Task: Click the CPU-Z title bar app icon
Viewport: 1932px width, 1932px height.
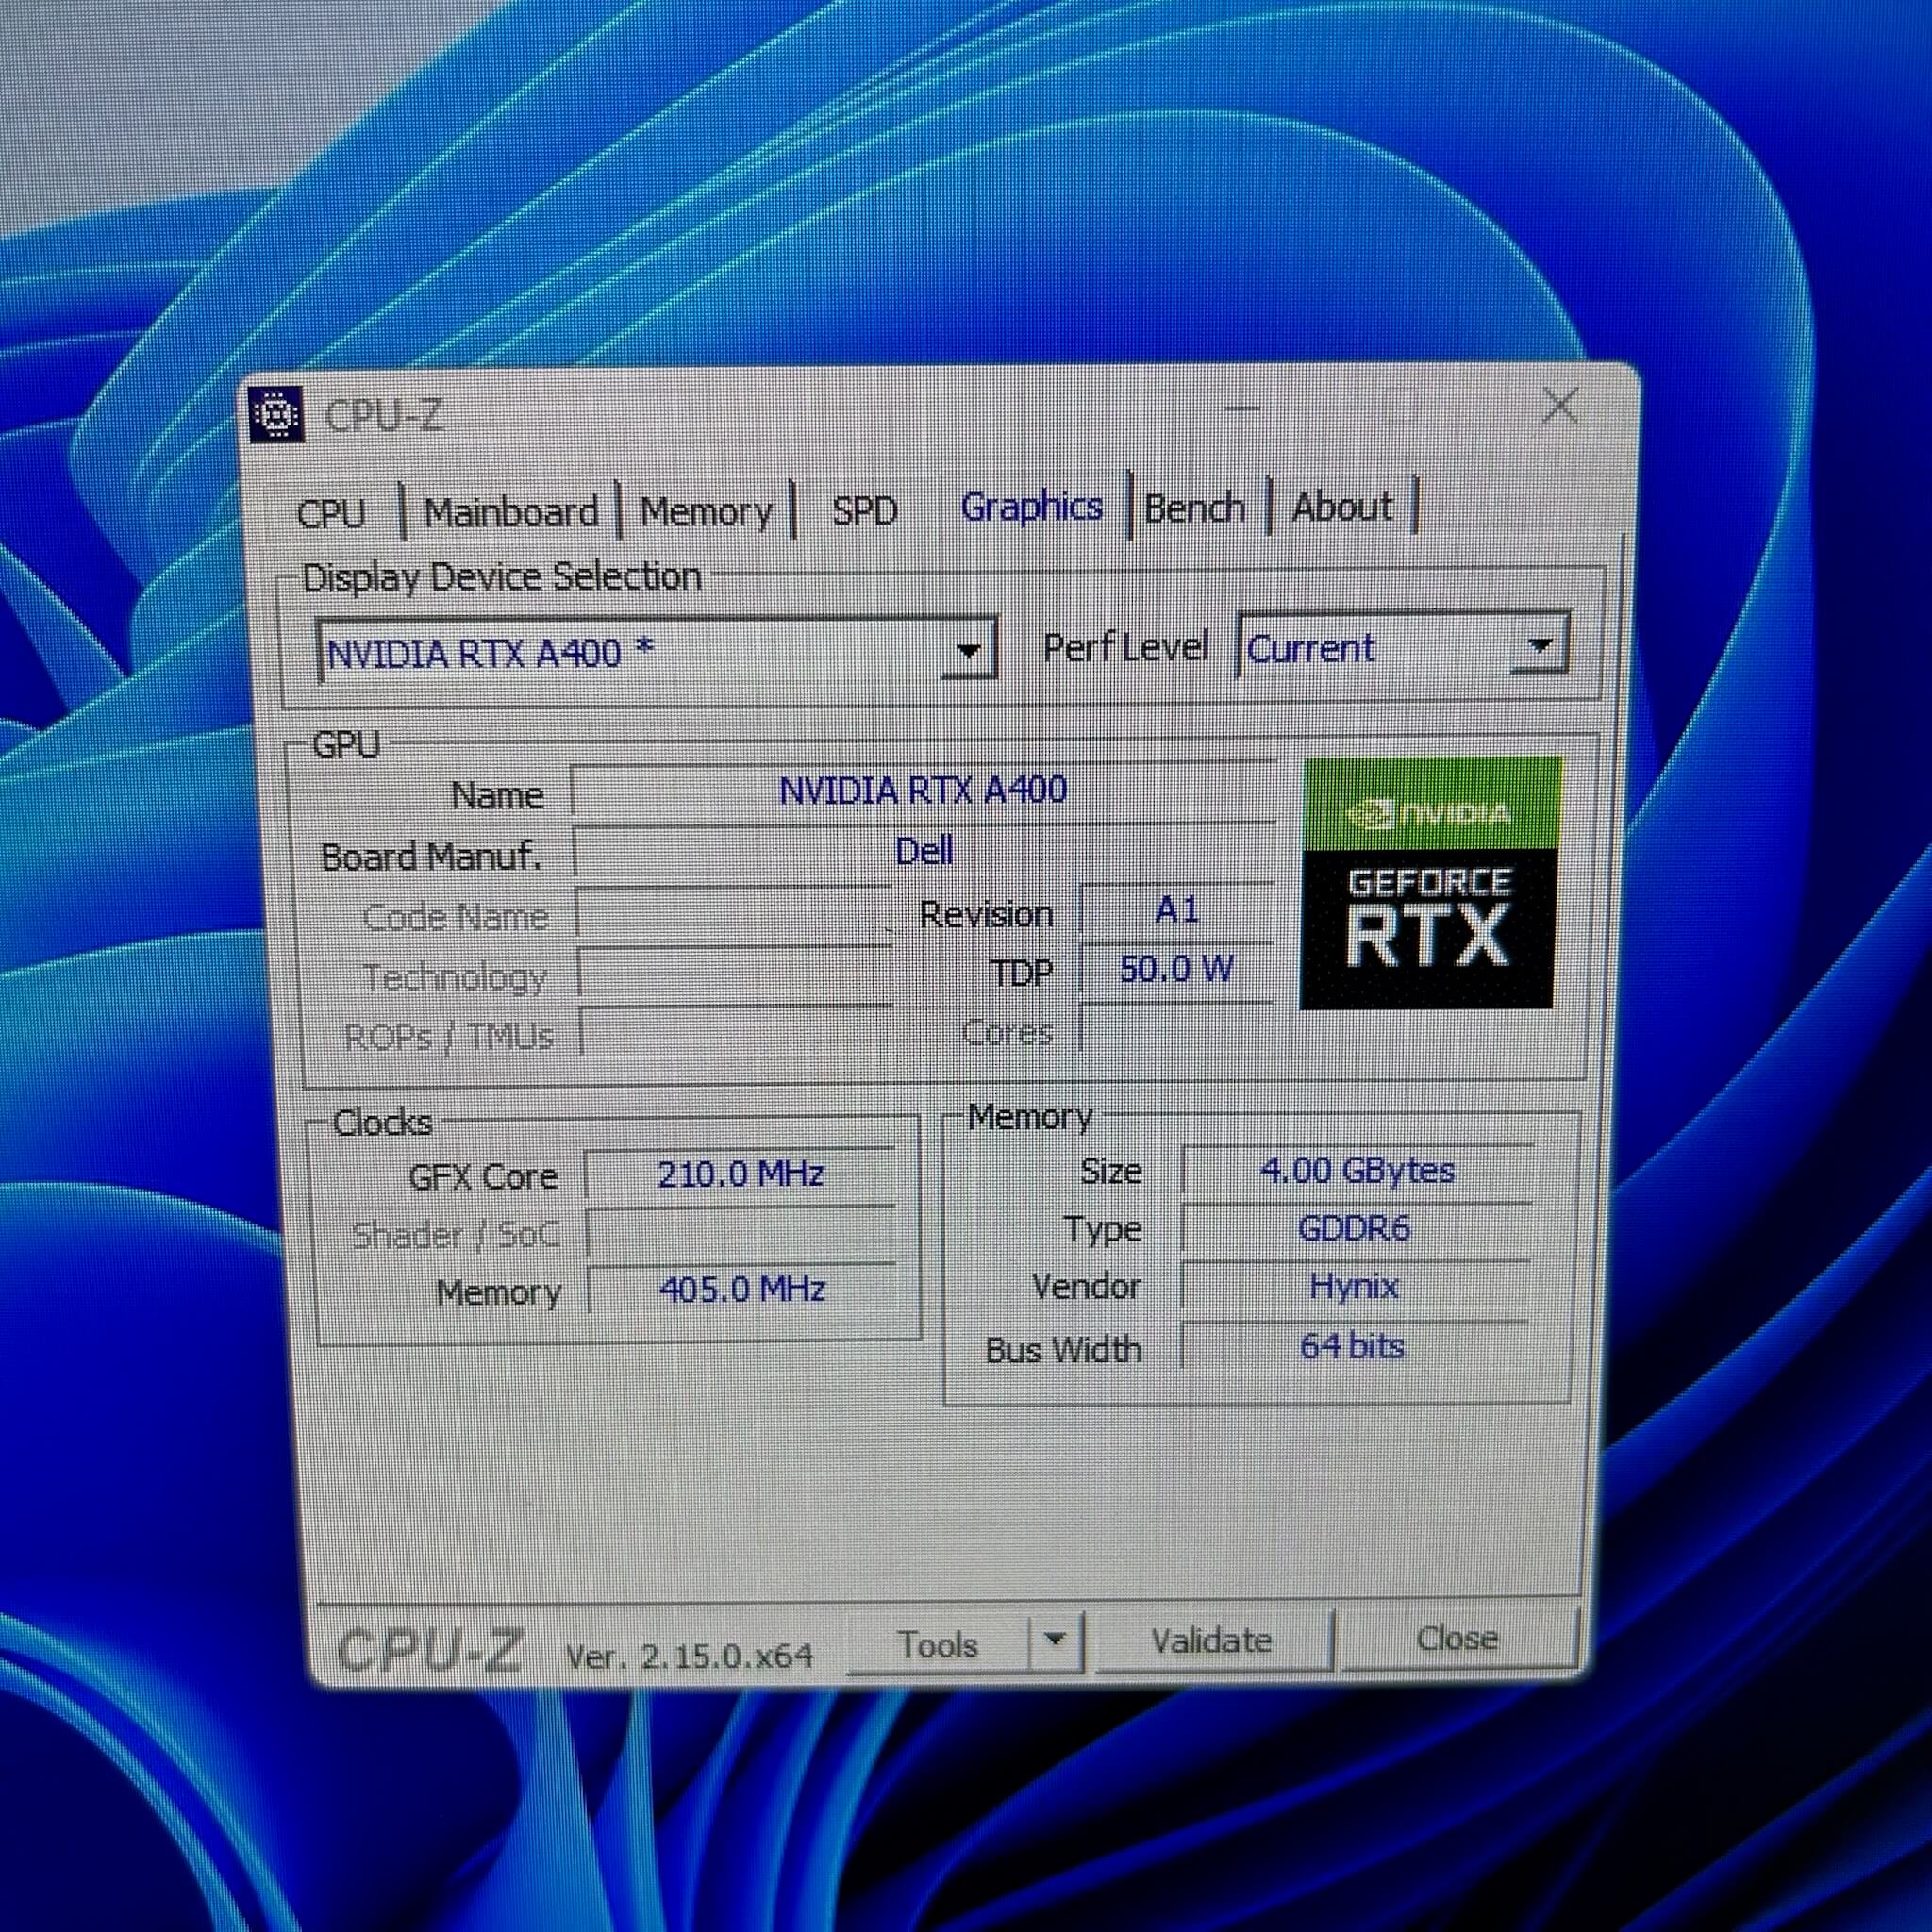Action: [275, 414]
